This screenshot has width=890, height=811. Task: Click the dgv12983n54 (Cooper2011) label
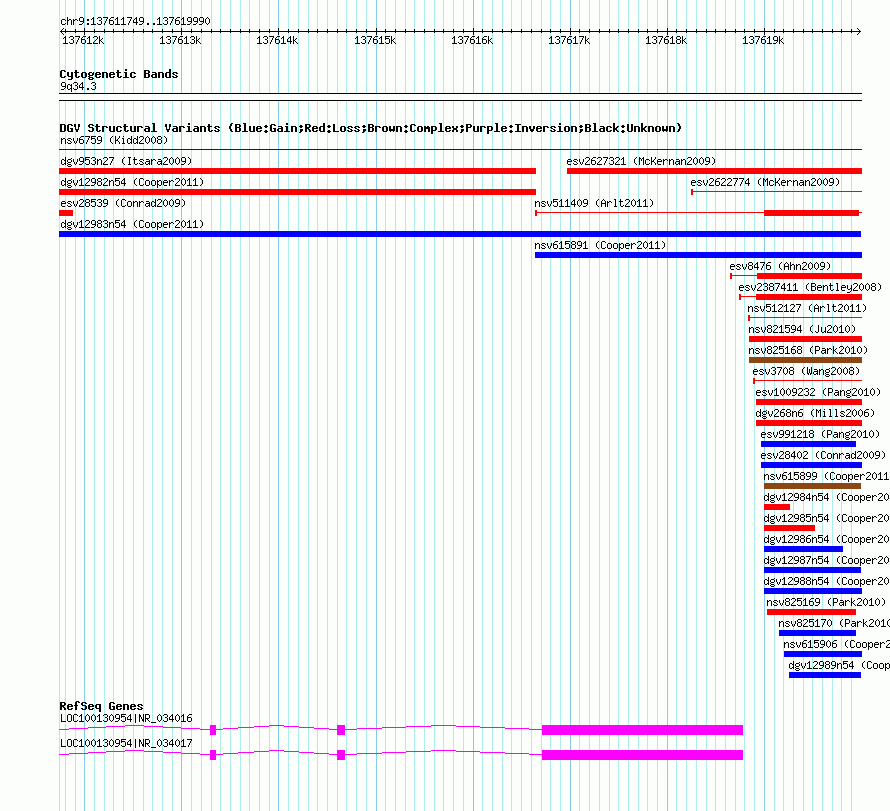click(132, 224)
